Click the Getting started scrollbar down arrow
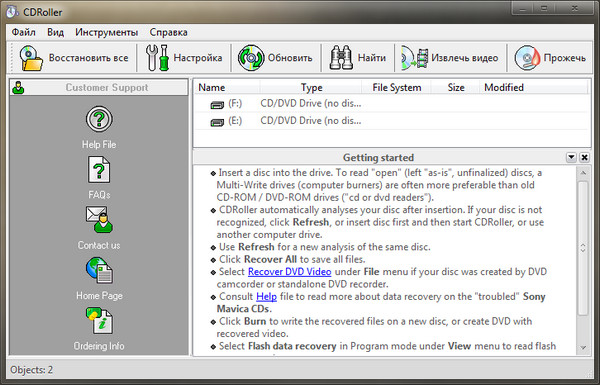Screen dimensions: 600x385 pyautogui.click(x=583, y=347)
